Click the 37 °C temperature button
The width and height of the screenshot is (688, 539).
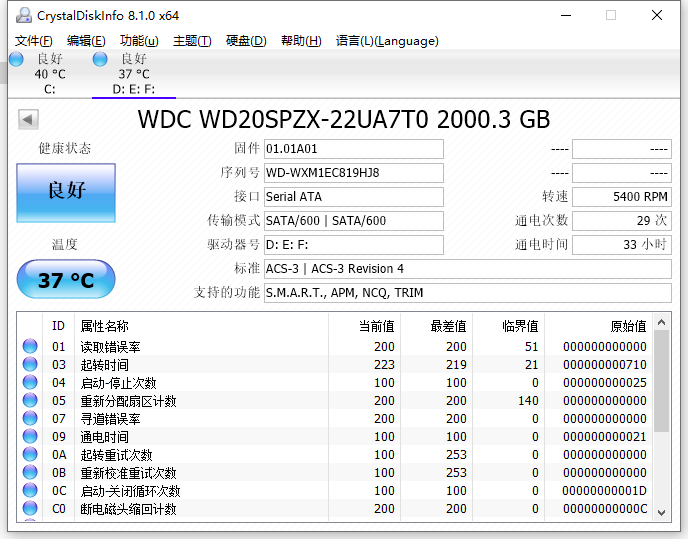(x=66, y=280)
